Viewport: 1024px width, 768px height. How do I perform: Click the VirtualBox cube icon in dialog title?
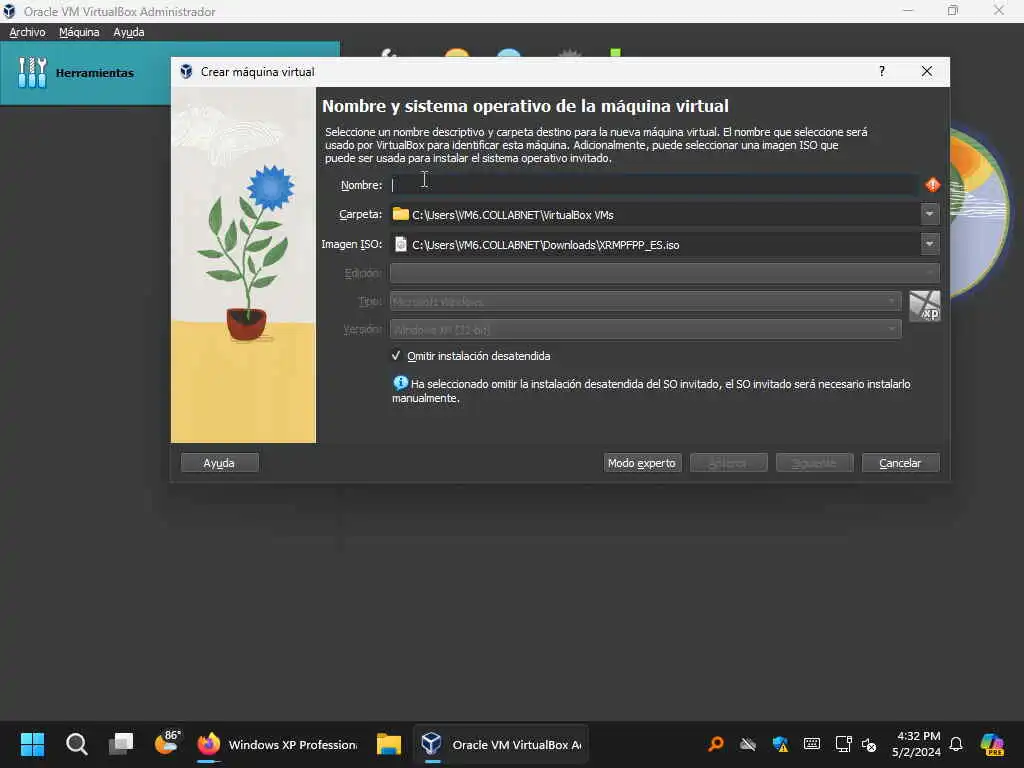[x=186, y=72]
